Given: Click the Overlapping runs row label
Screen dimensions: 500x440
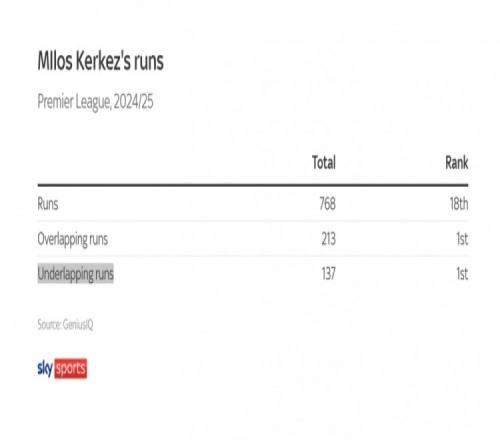Looking at the screenshot, I should pos(73,239).
